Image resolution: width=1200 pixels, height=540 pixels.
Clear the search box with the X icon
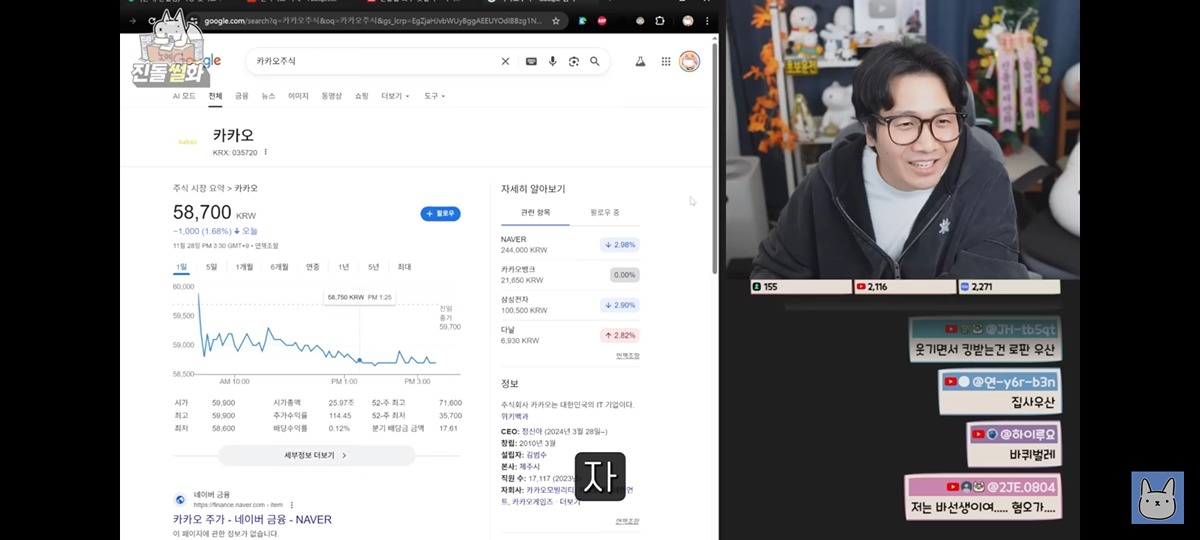coord(505,61)
